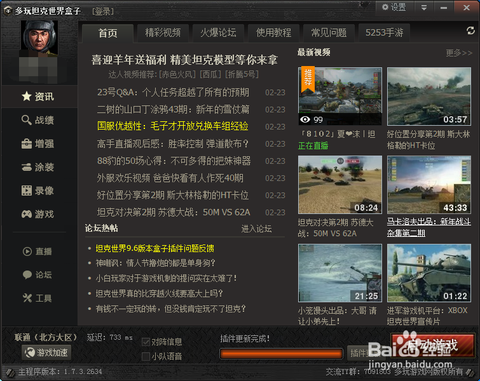Viewport: 480px width, 381px height.
Task: Open news item 外服欢乐视频 爸爸快看
Action: (170, 178)
